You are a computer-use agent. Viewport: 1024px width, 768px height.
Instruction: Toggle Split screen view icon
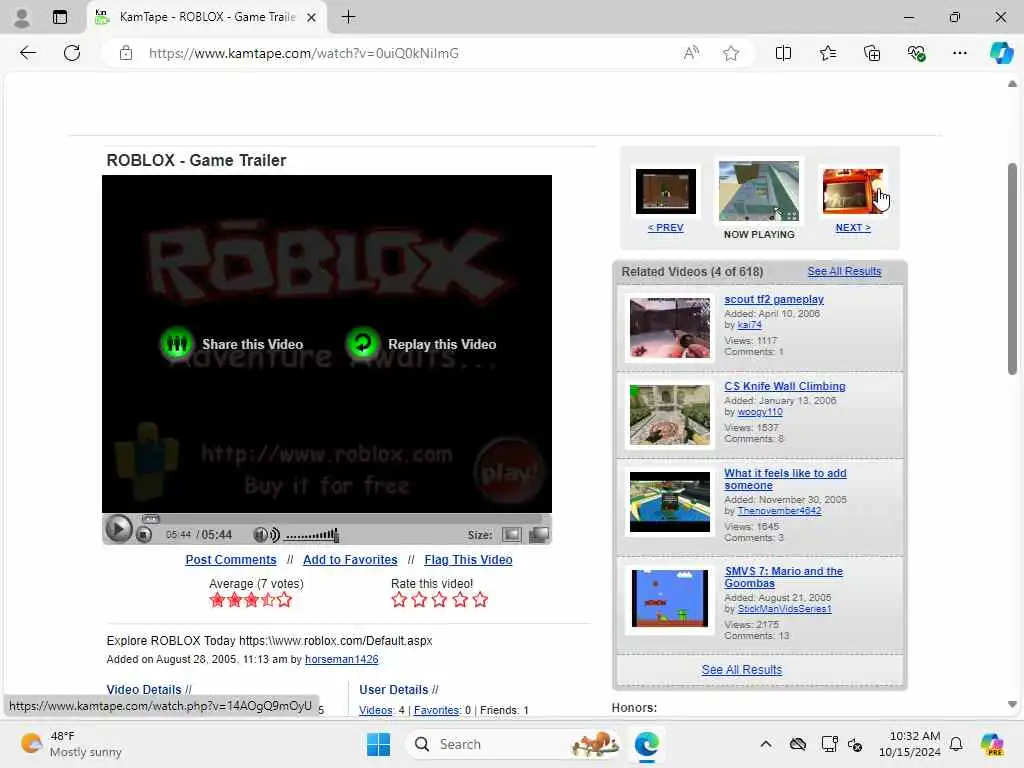(783, 53)
